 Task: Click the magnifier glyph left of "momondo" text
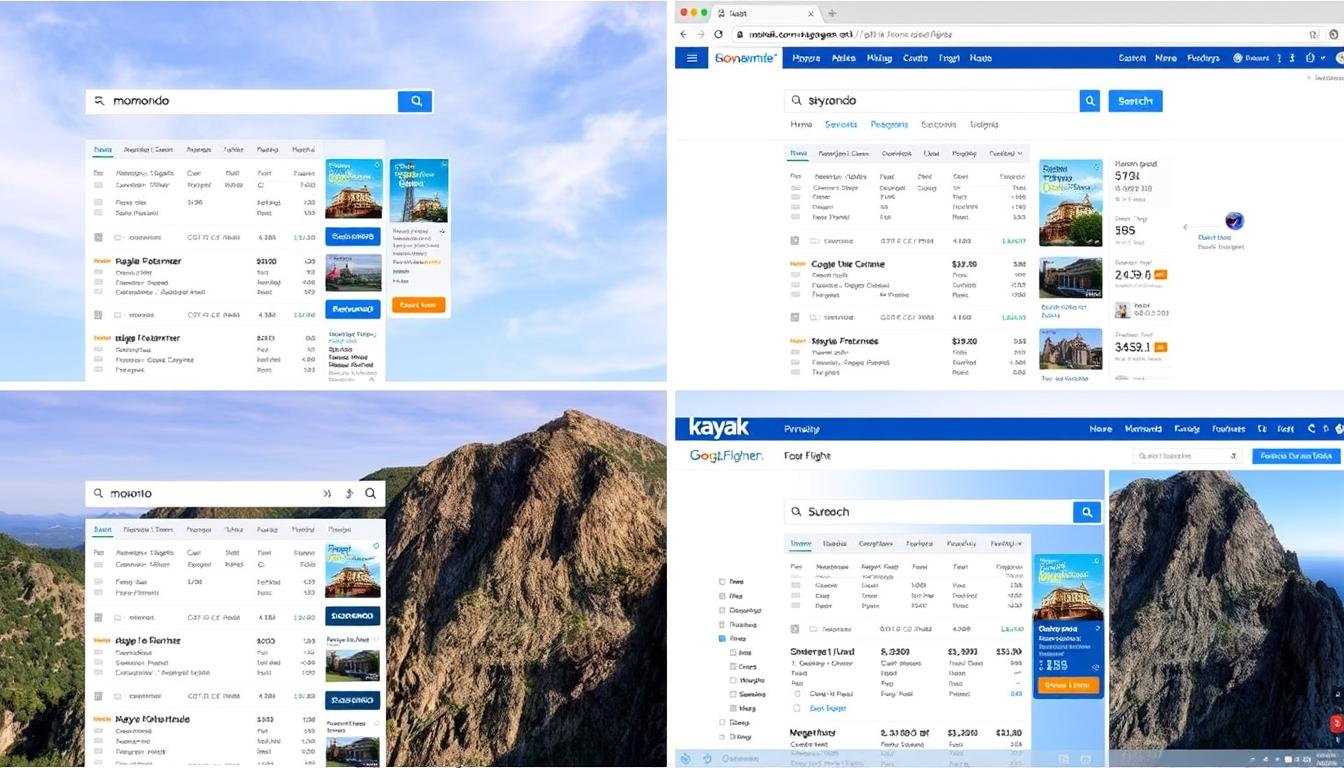pos(99,101)
